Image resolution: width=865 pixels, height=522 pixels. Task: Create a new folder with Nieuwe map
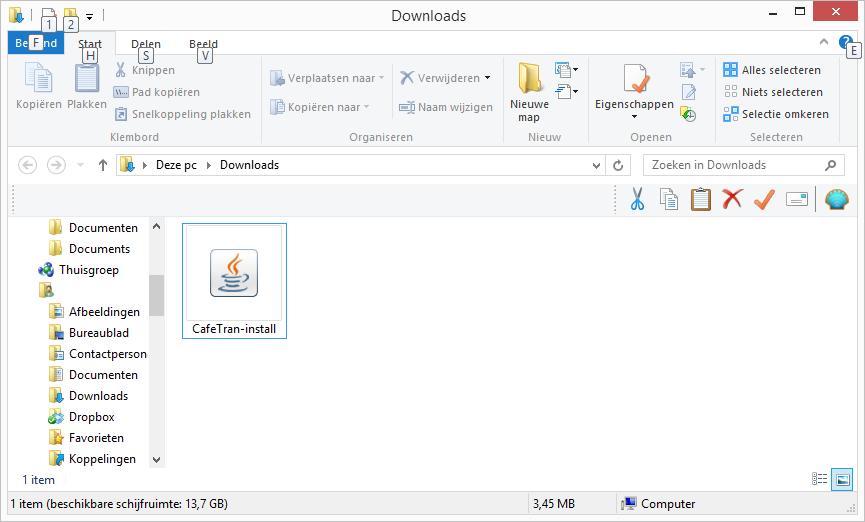[529, 92]
